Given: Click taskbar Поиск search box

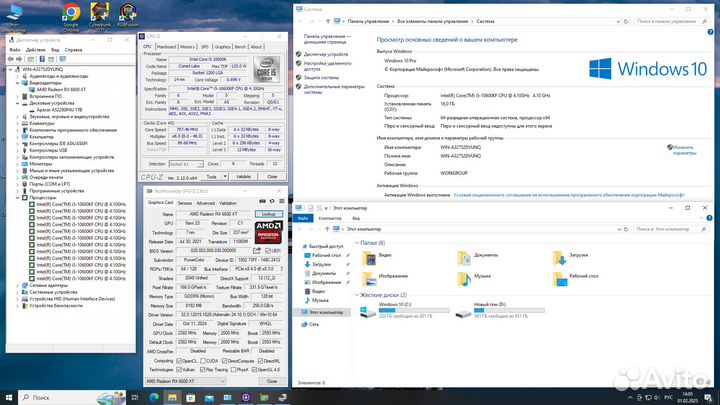Looking at the screenshot, I should tap(72, 397).
